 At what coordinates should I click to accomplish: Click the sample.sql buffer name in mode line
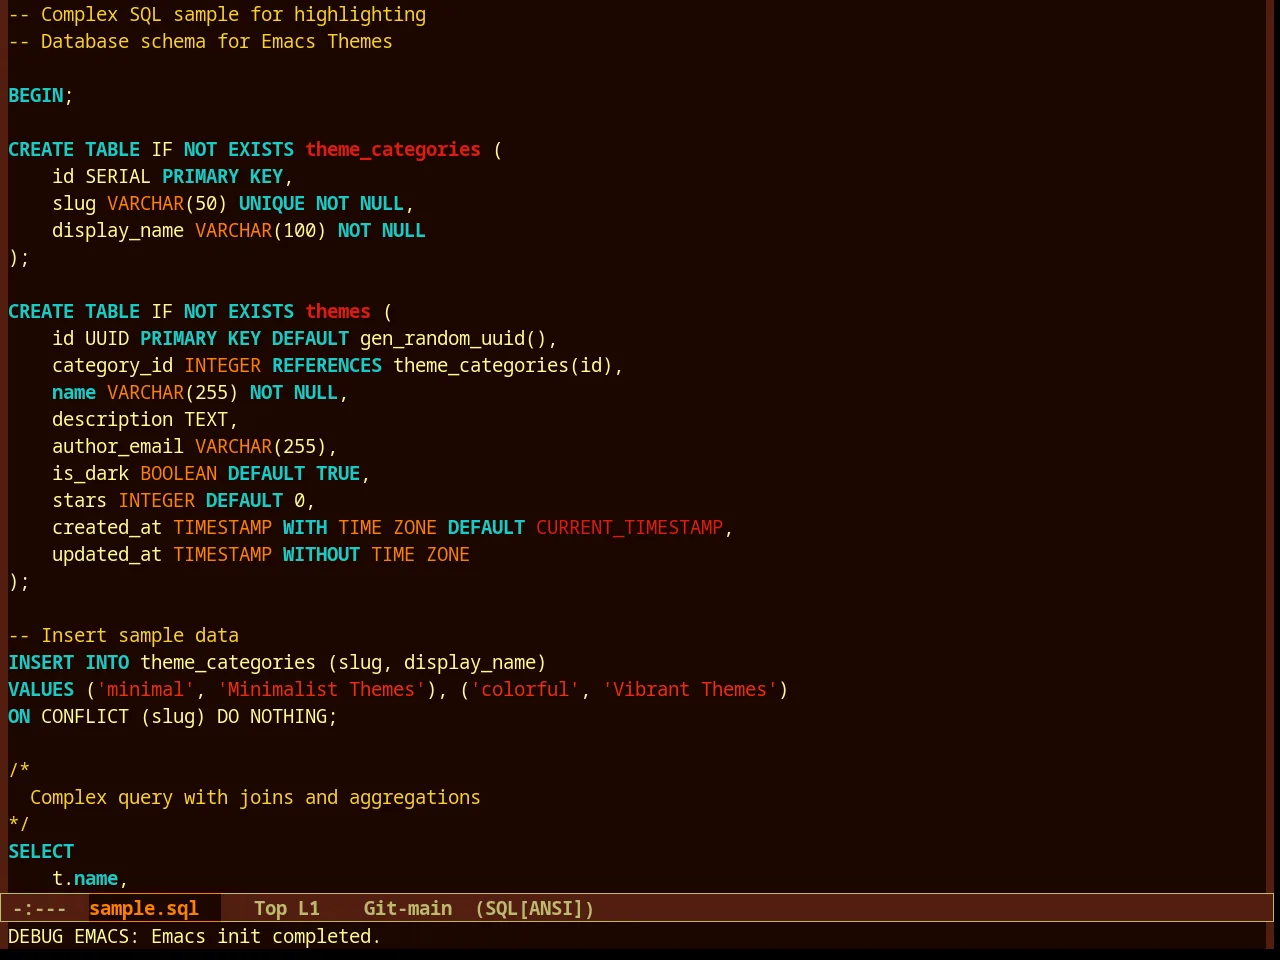pyautogui.click(x=144, y=908)
